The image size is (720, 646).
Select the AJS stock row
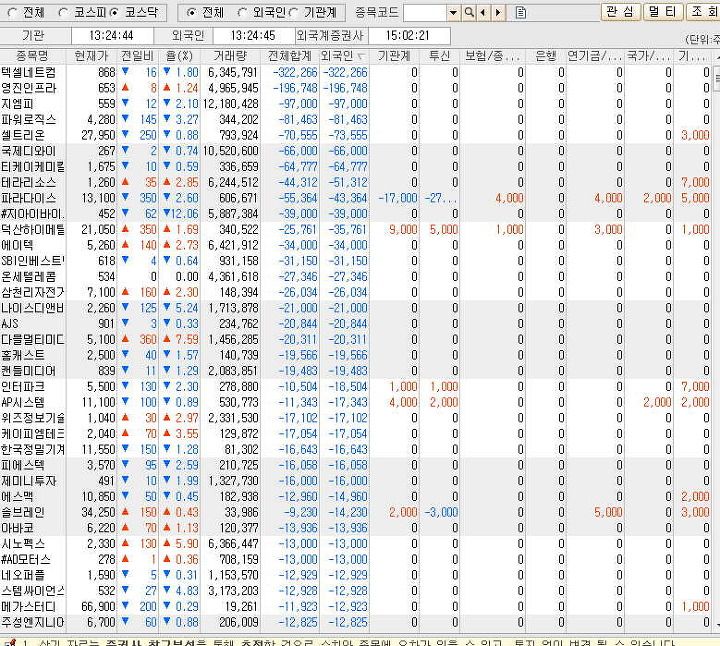point(355,324)
